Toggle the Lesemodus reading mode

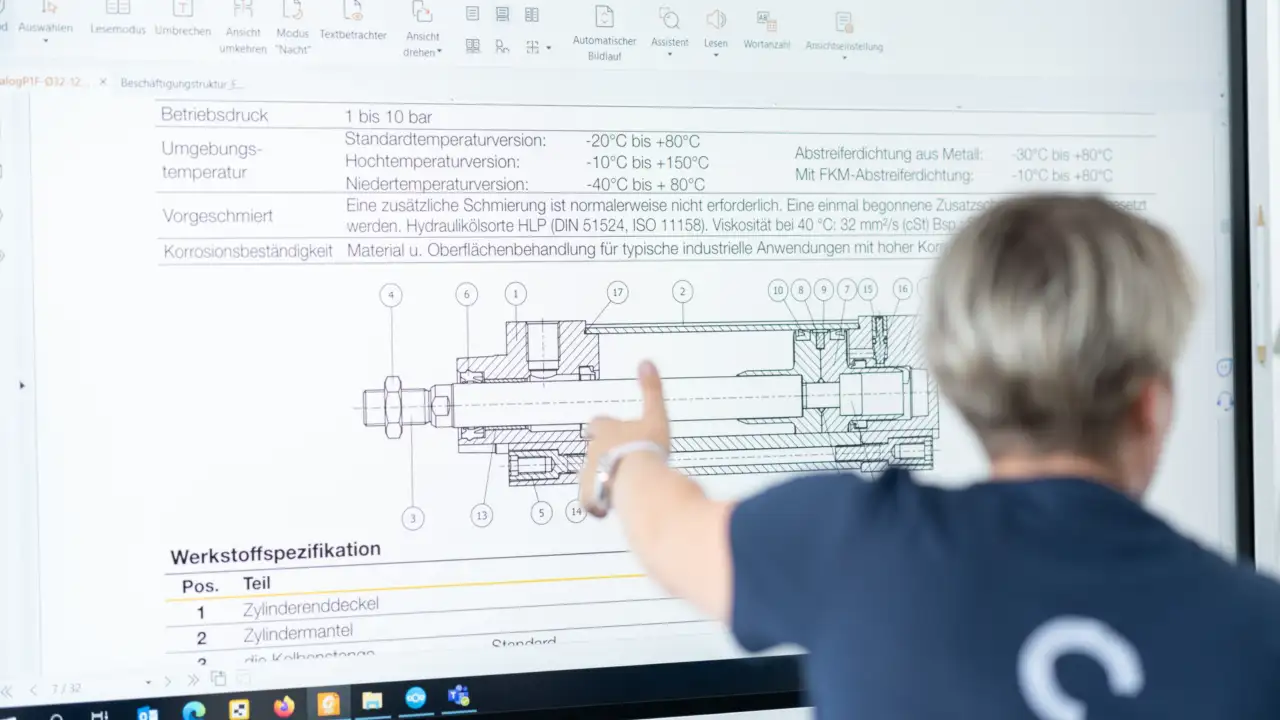118,10
